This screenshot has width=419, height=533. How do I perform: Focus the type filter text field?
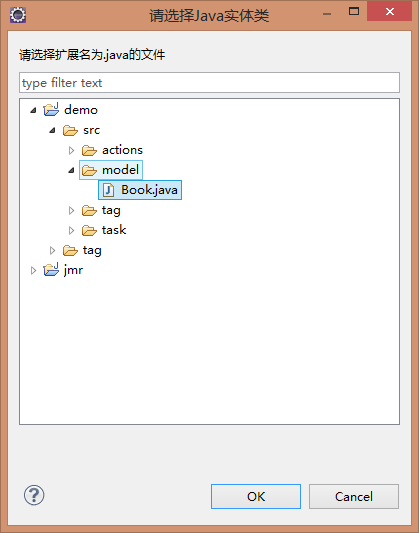[209, 83]
